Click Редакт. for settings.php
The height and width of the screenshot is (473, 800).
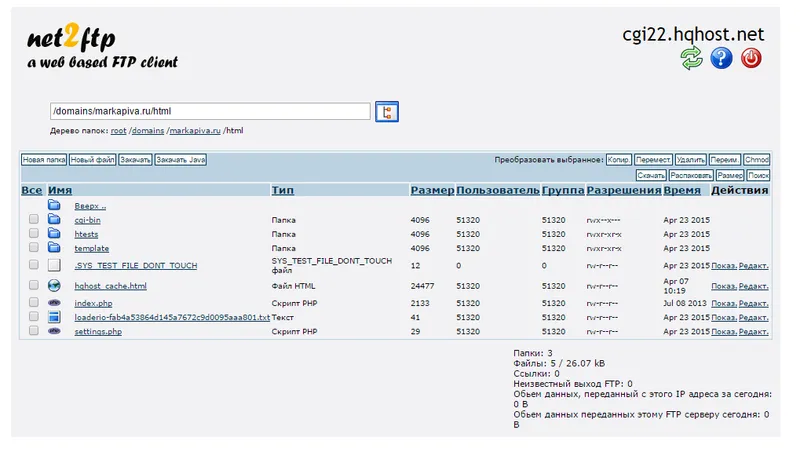754,332
